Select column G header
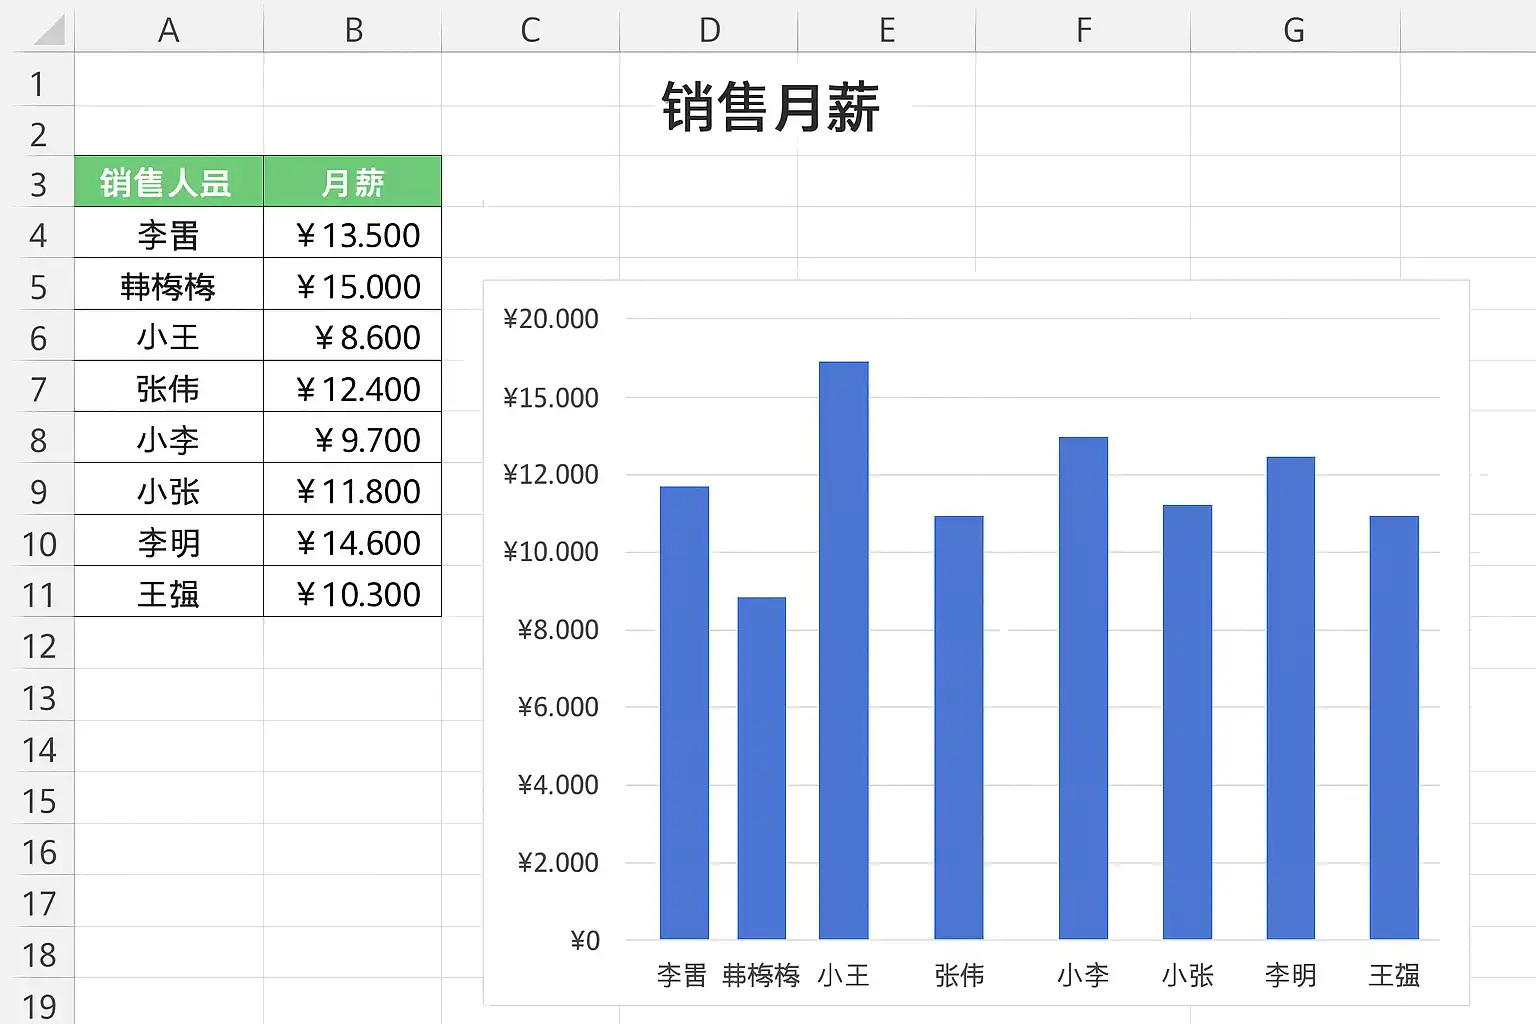 (x=1294, y=30)
